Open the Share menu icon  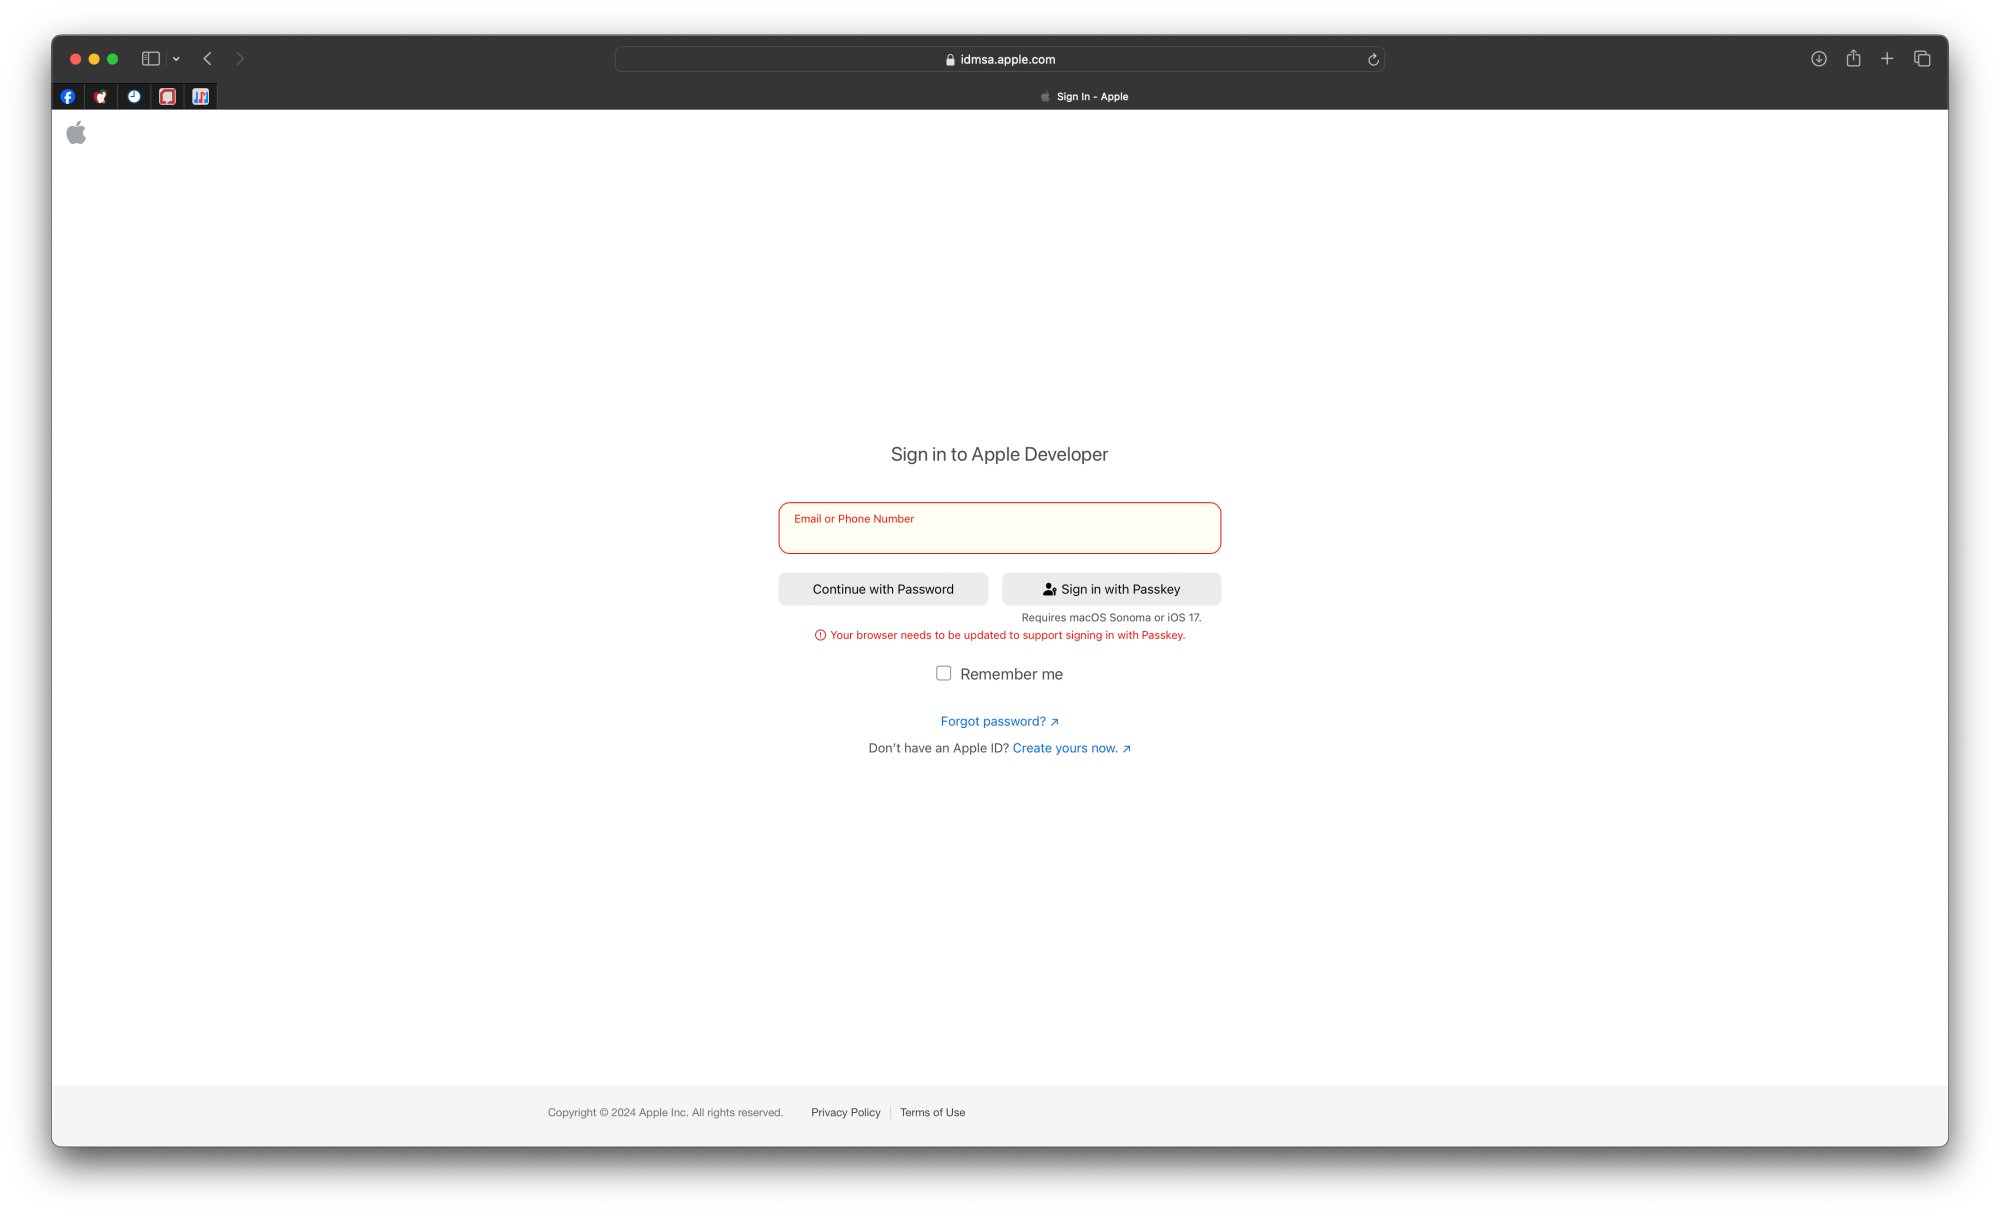[x=1853, y=58]
